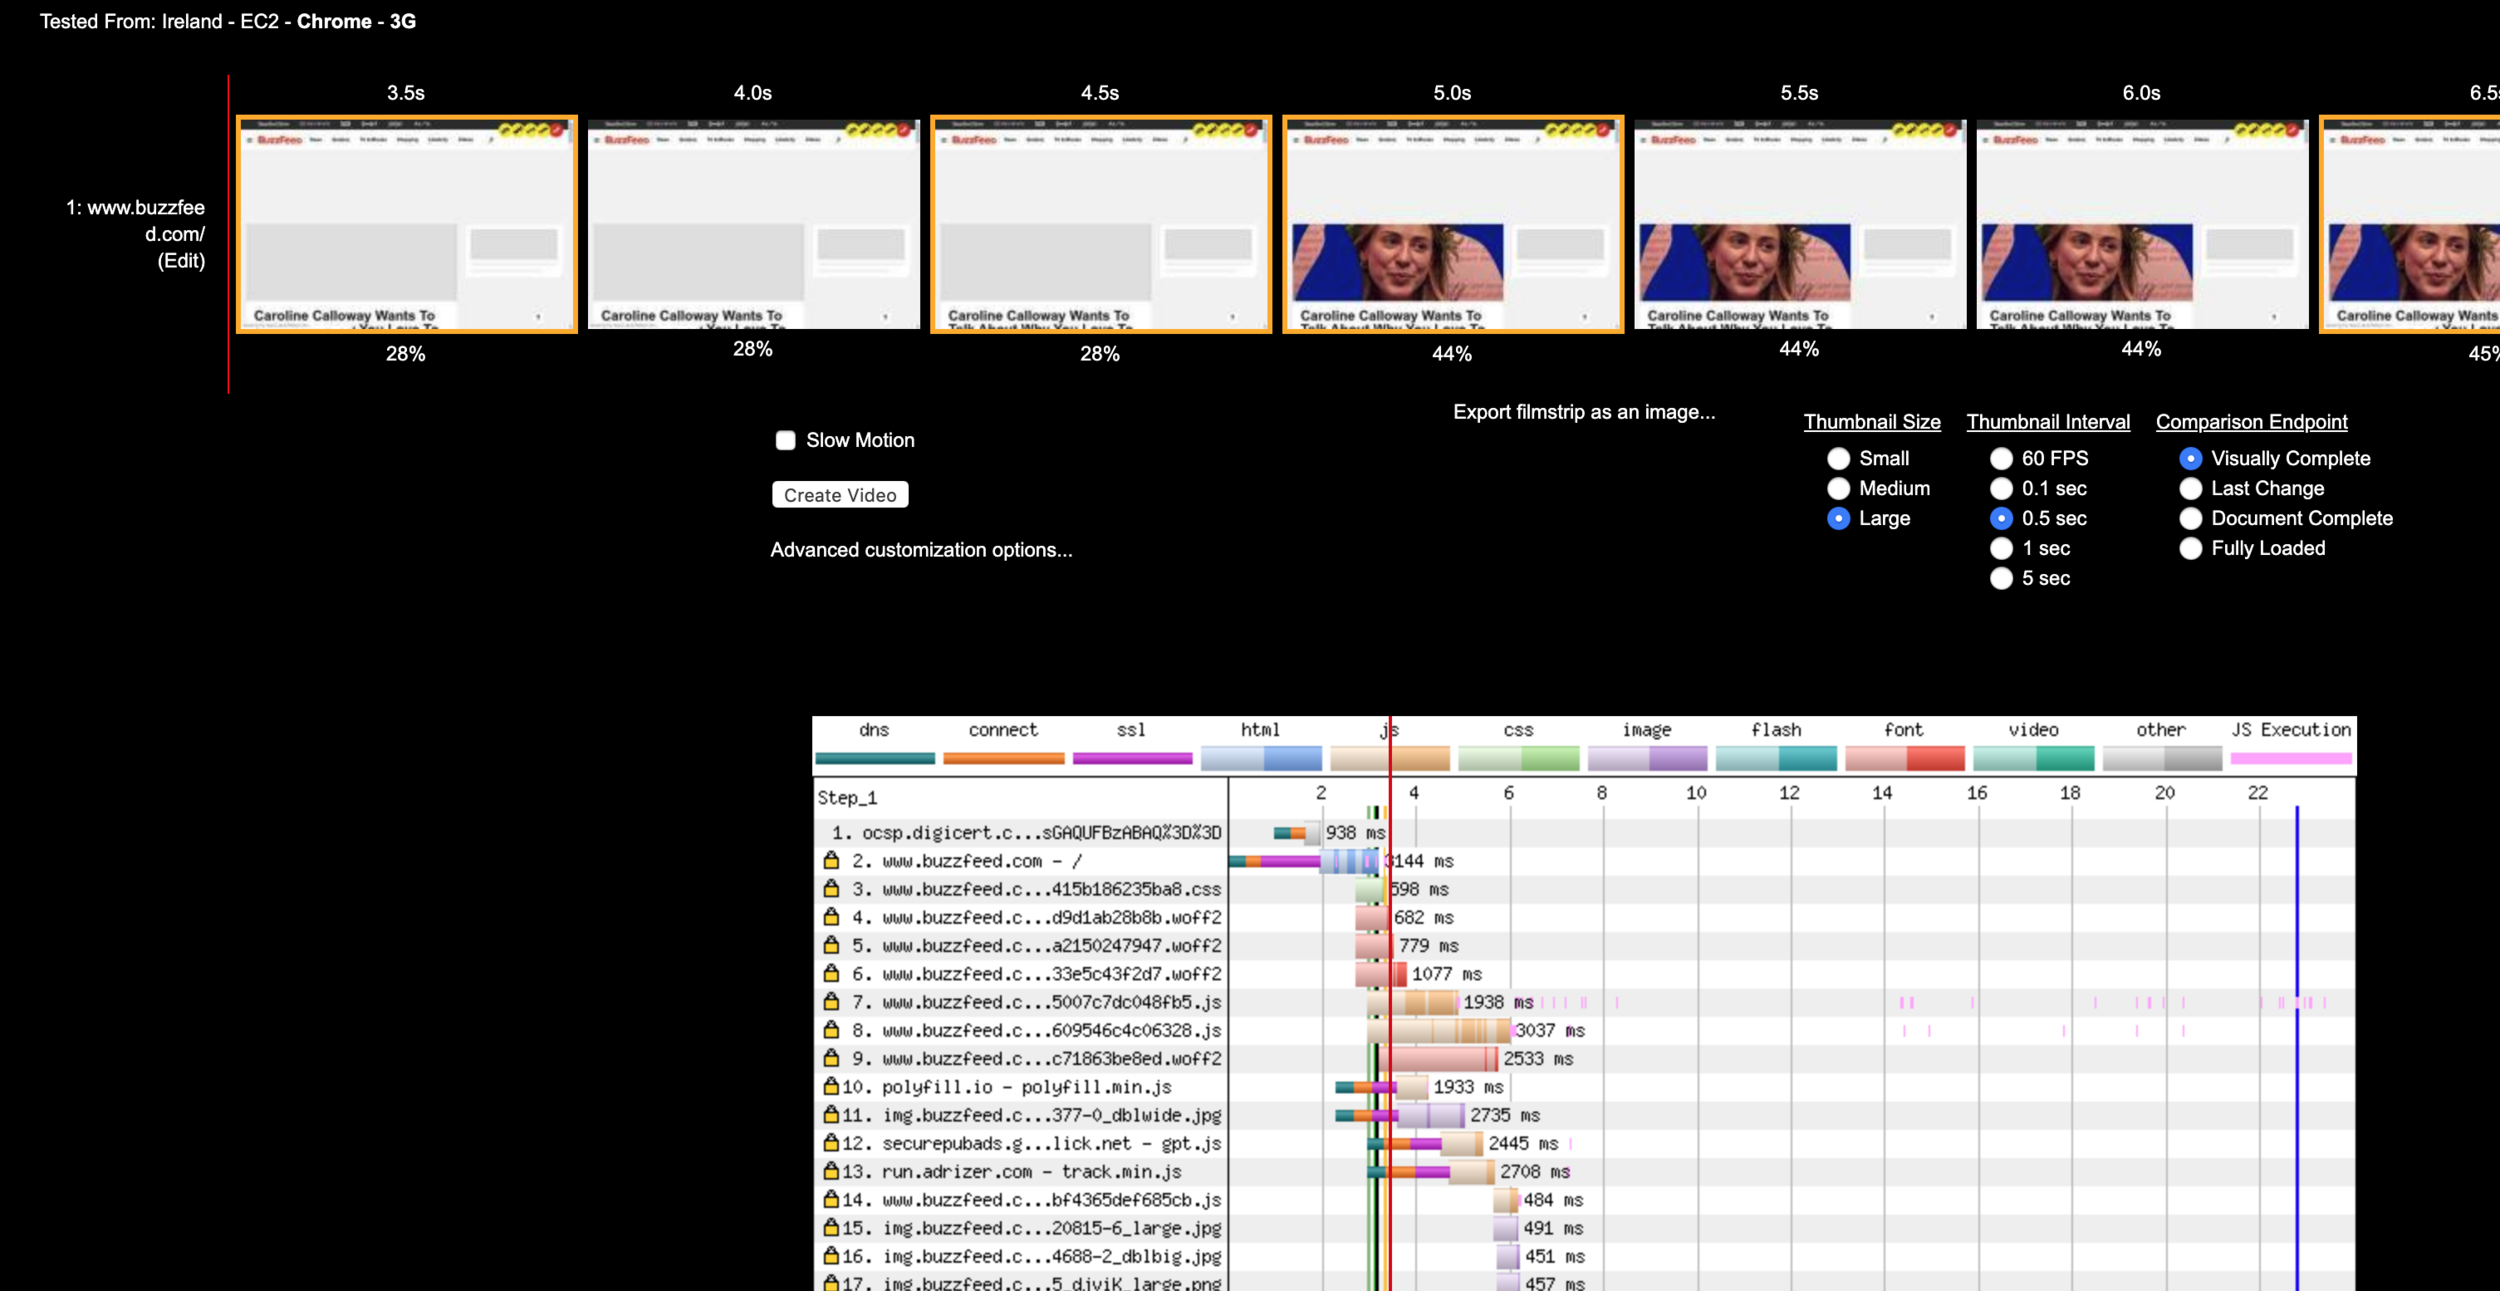The height and width of the screenshot is (1291, 2500).
Task: Open Advanced customization options
Action: click(x=920, y=550)
